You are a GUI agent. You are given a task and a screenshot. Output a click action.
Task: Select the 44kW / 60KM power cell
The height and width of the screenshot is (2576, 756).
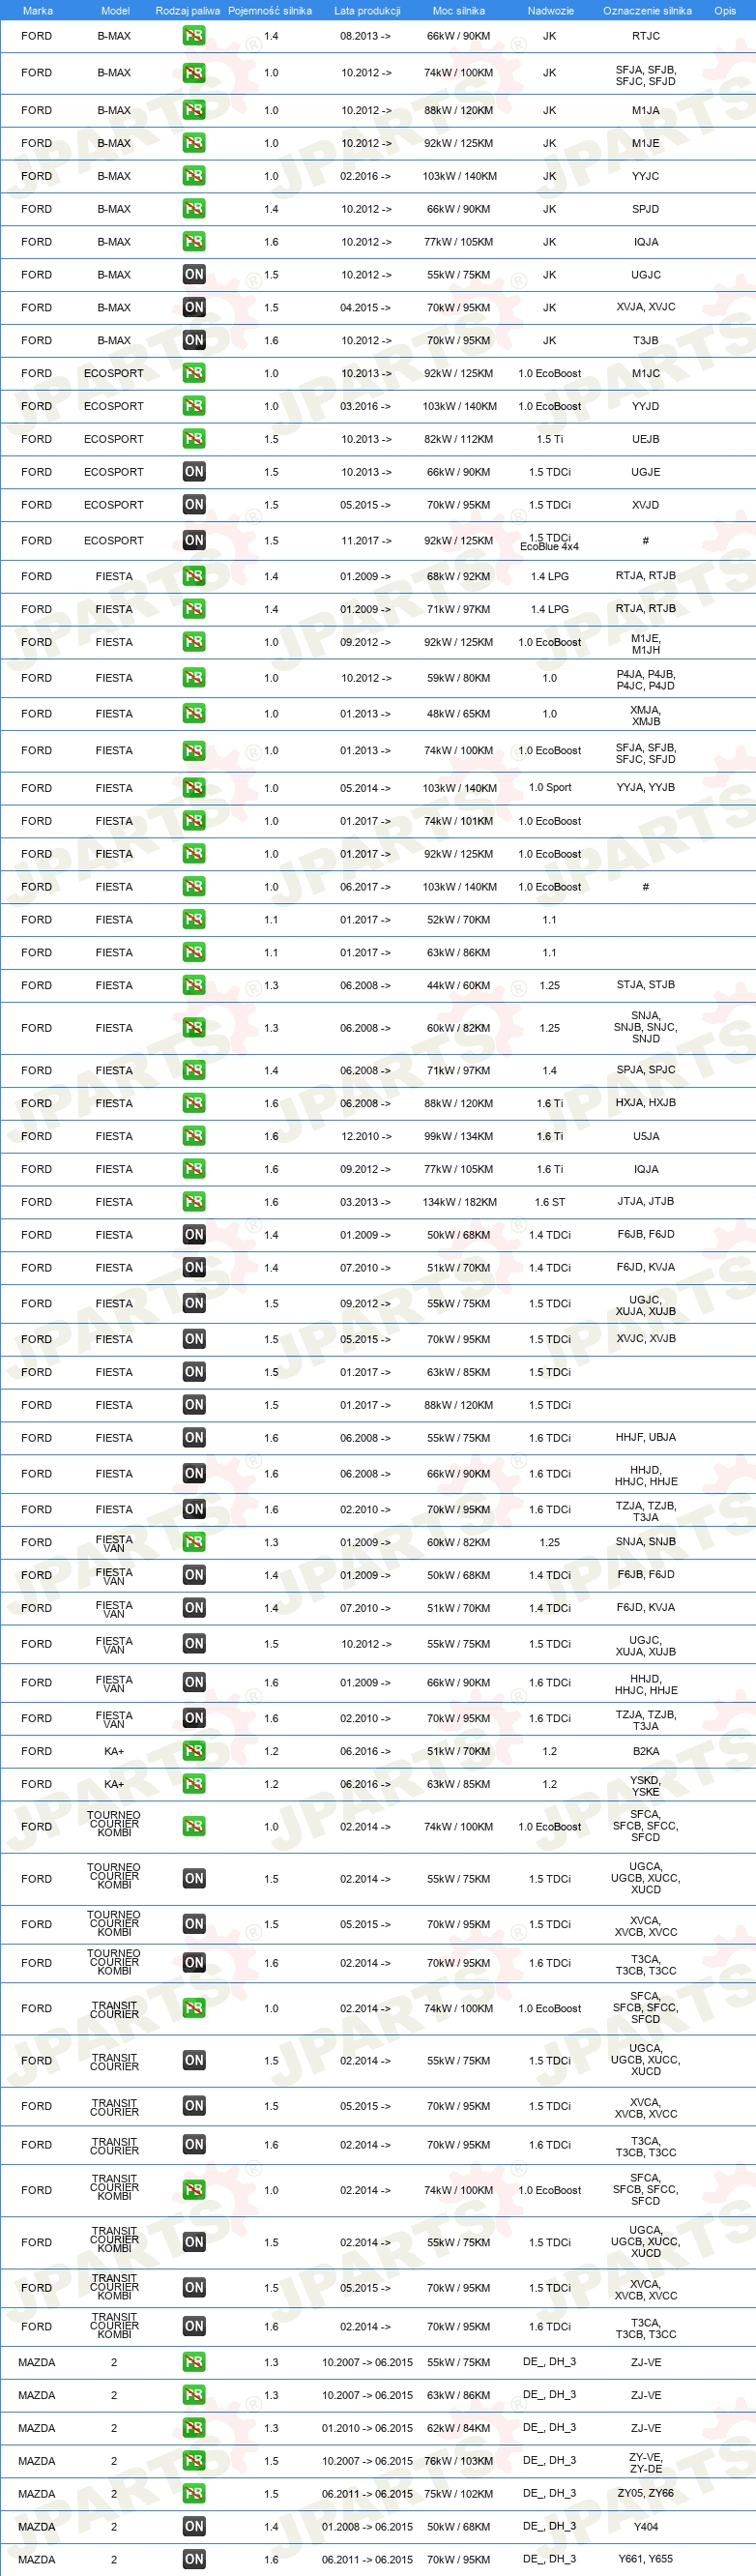point(459,986)
